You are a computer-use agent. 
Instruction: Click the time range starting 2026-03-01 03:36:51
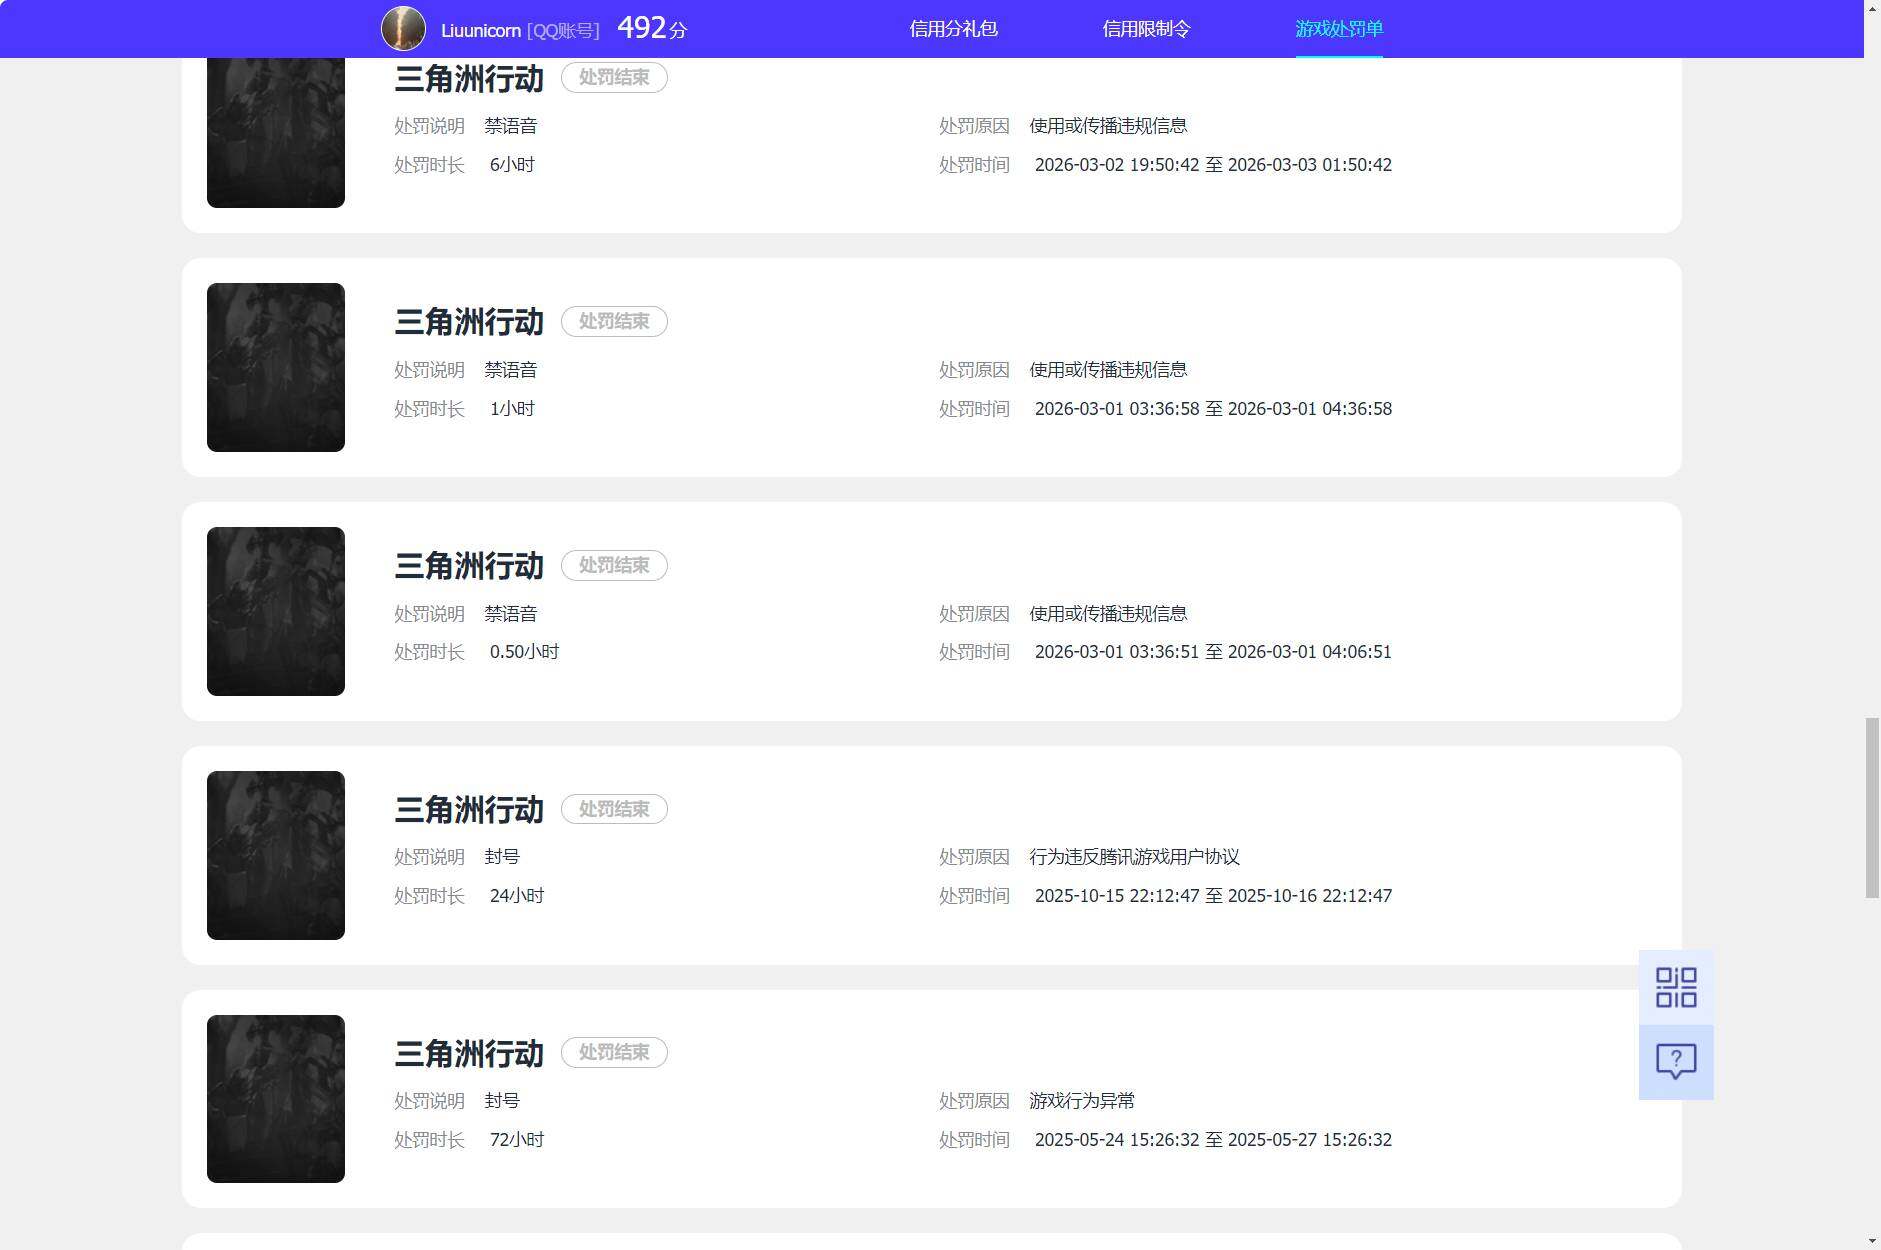[x=1213, y=652]
